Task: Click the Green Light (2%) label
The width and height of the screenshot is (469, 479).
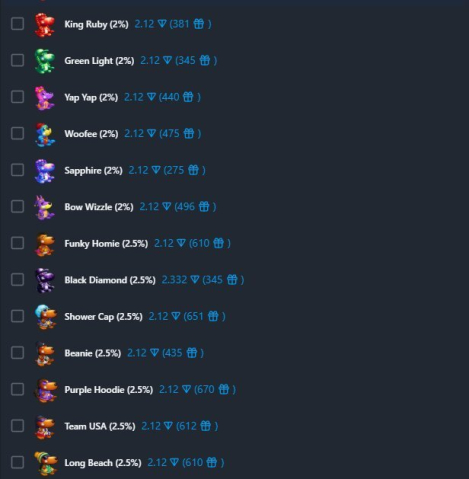Action: 99,61
